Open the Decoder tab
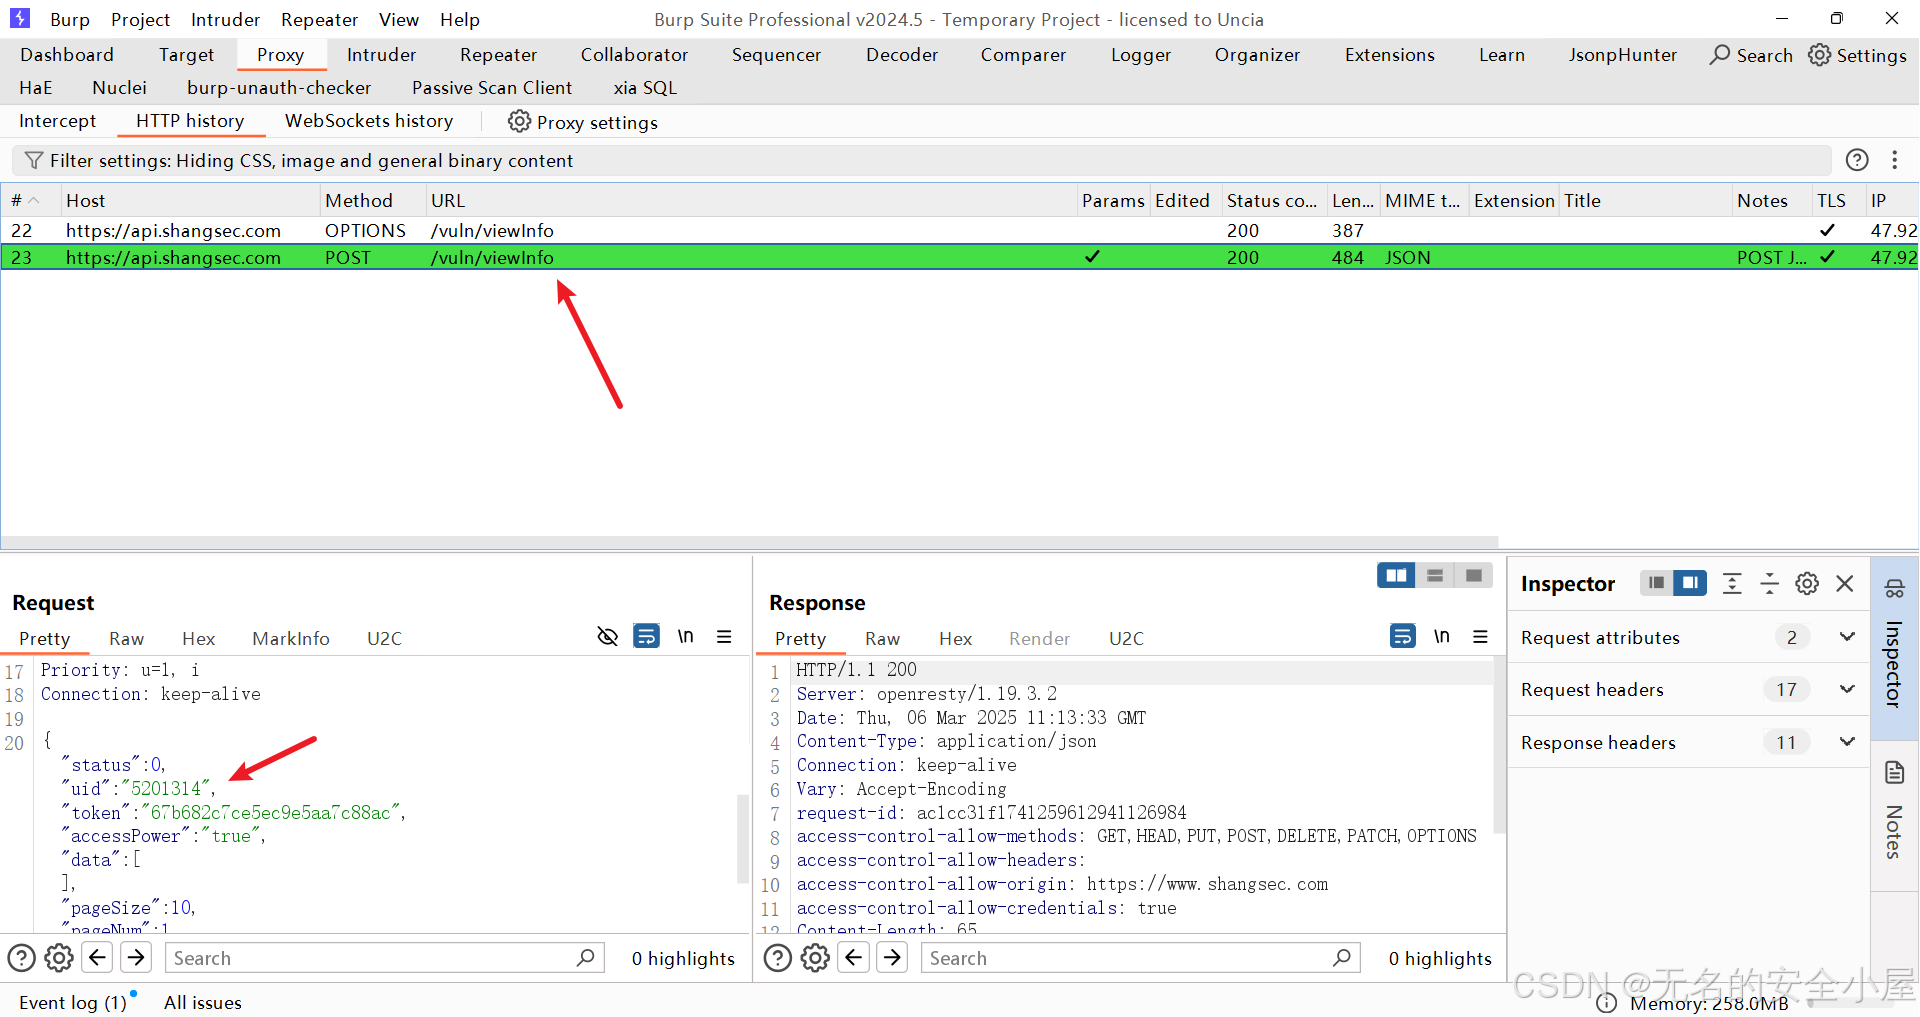 [x=902, y=55]
